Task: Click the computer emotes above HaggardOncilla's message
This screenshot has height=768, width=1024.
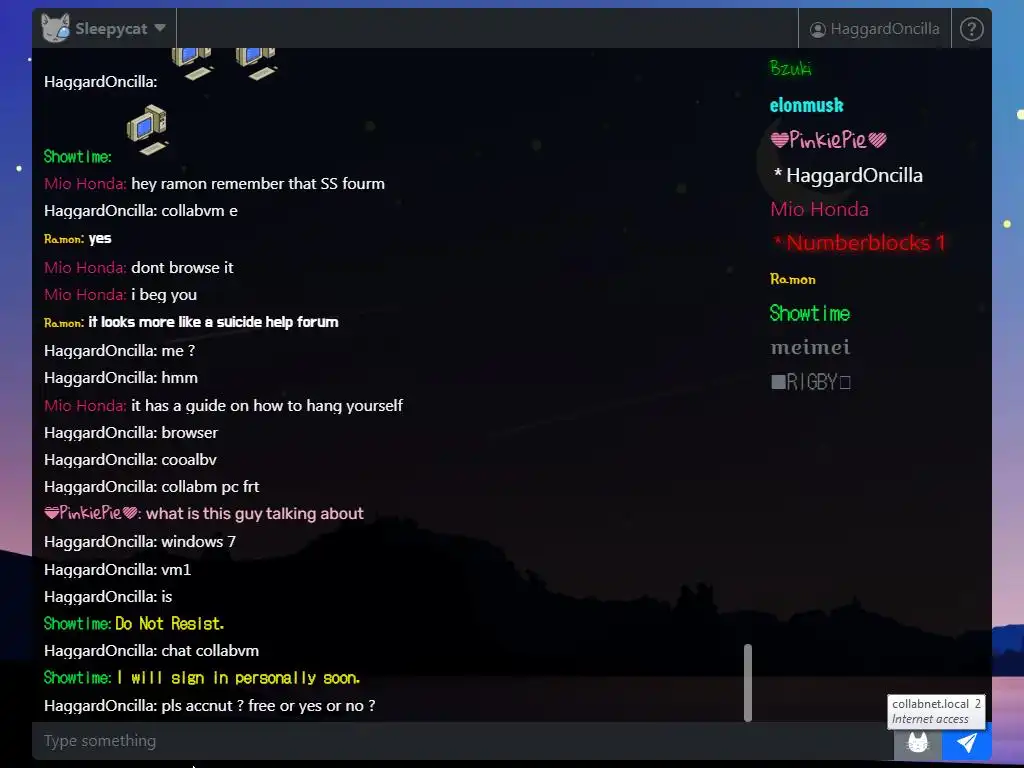Action: pyautogui.click(x=224, y=64)
